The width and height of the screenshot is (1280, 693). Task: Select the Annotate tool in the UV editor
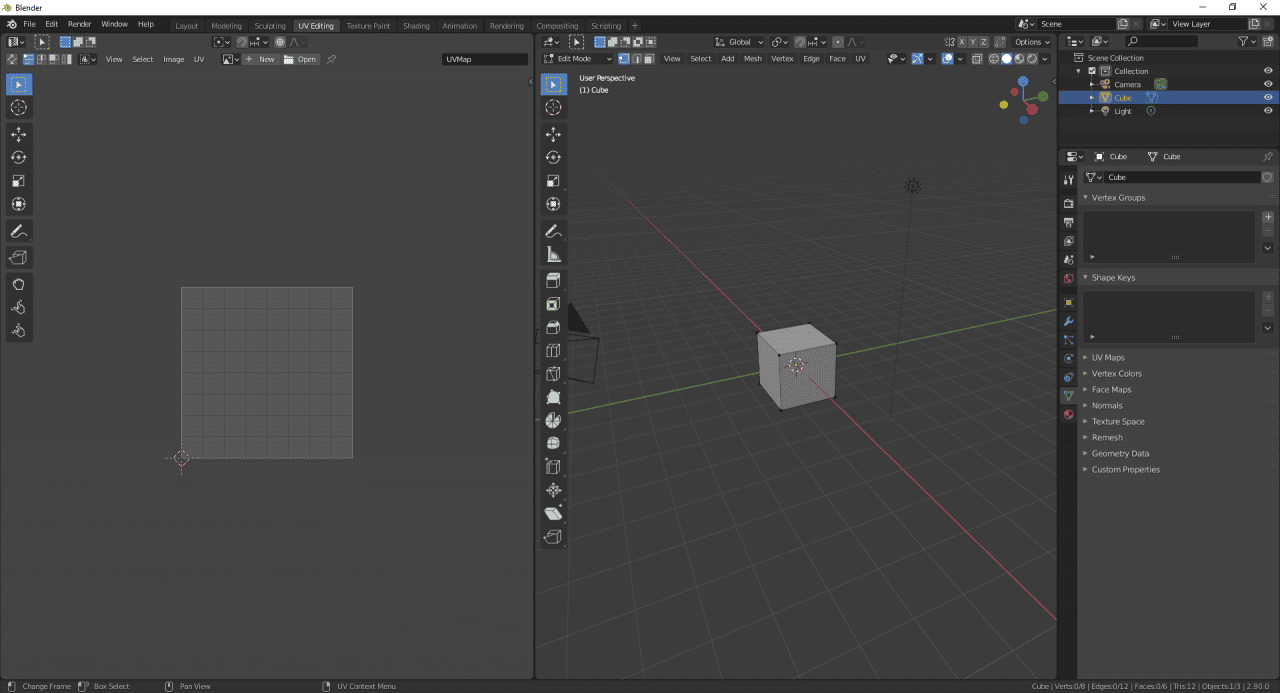coord(18,231)
